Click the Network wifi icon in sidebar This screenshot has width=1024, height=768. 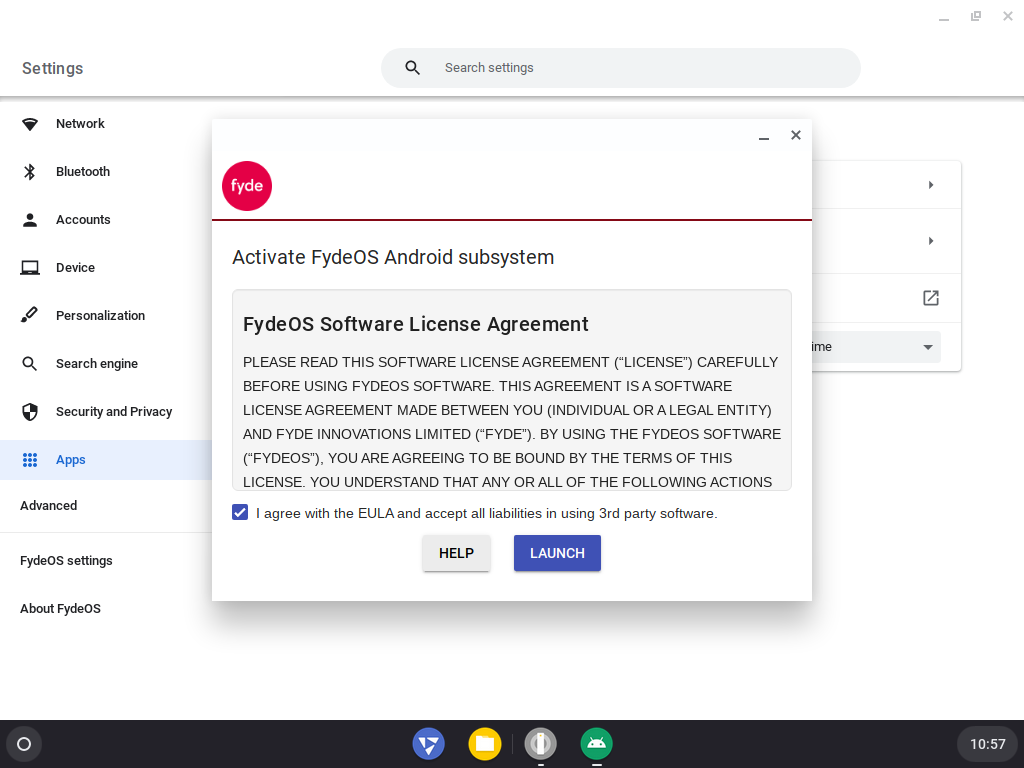(29, 124)
